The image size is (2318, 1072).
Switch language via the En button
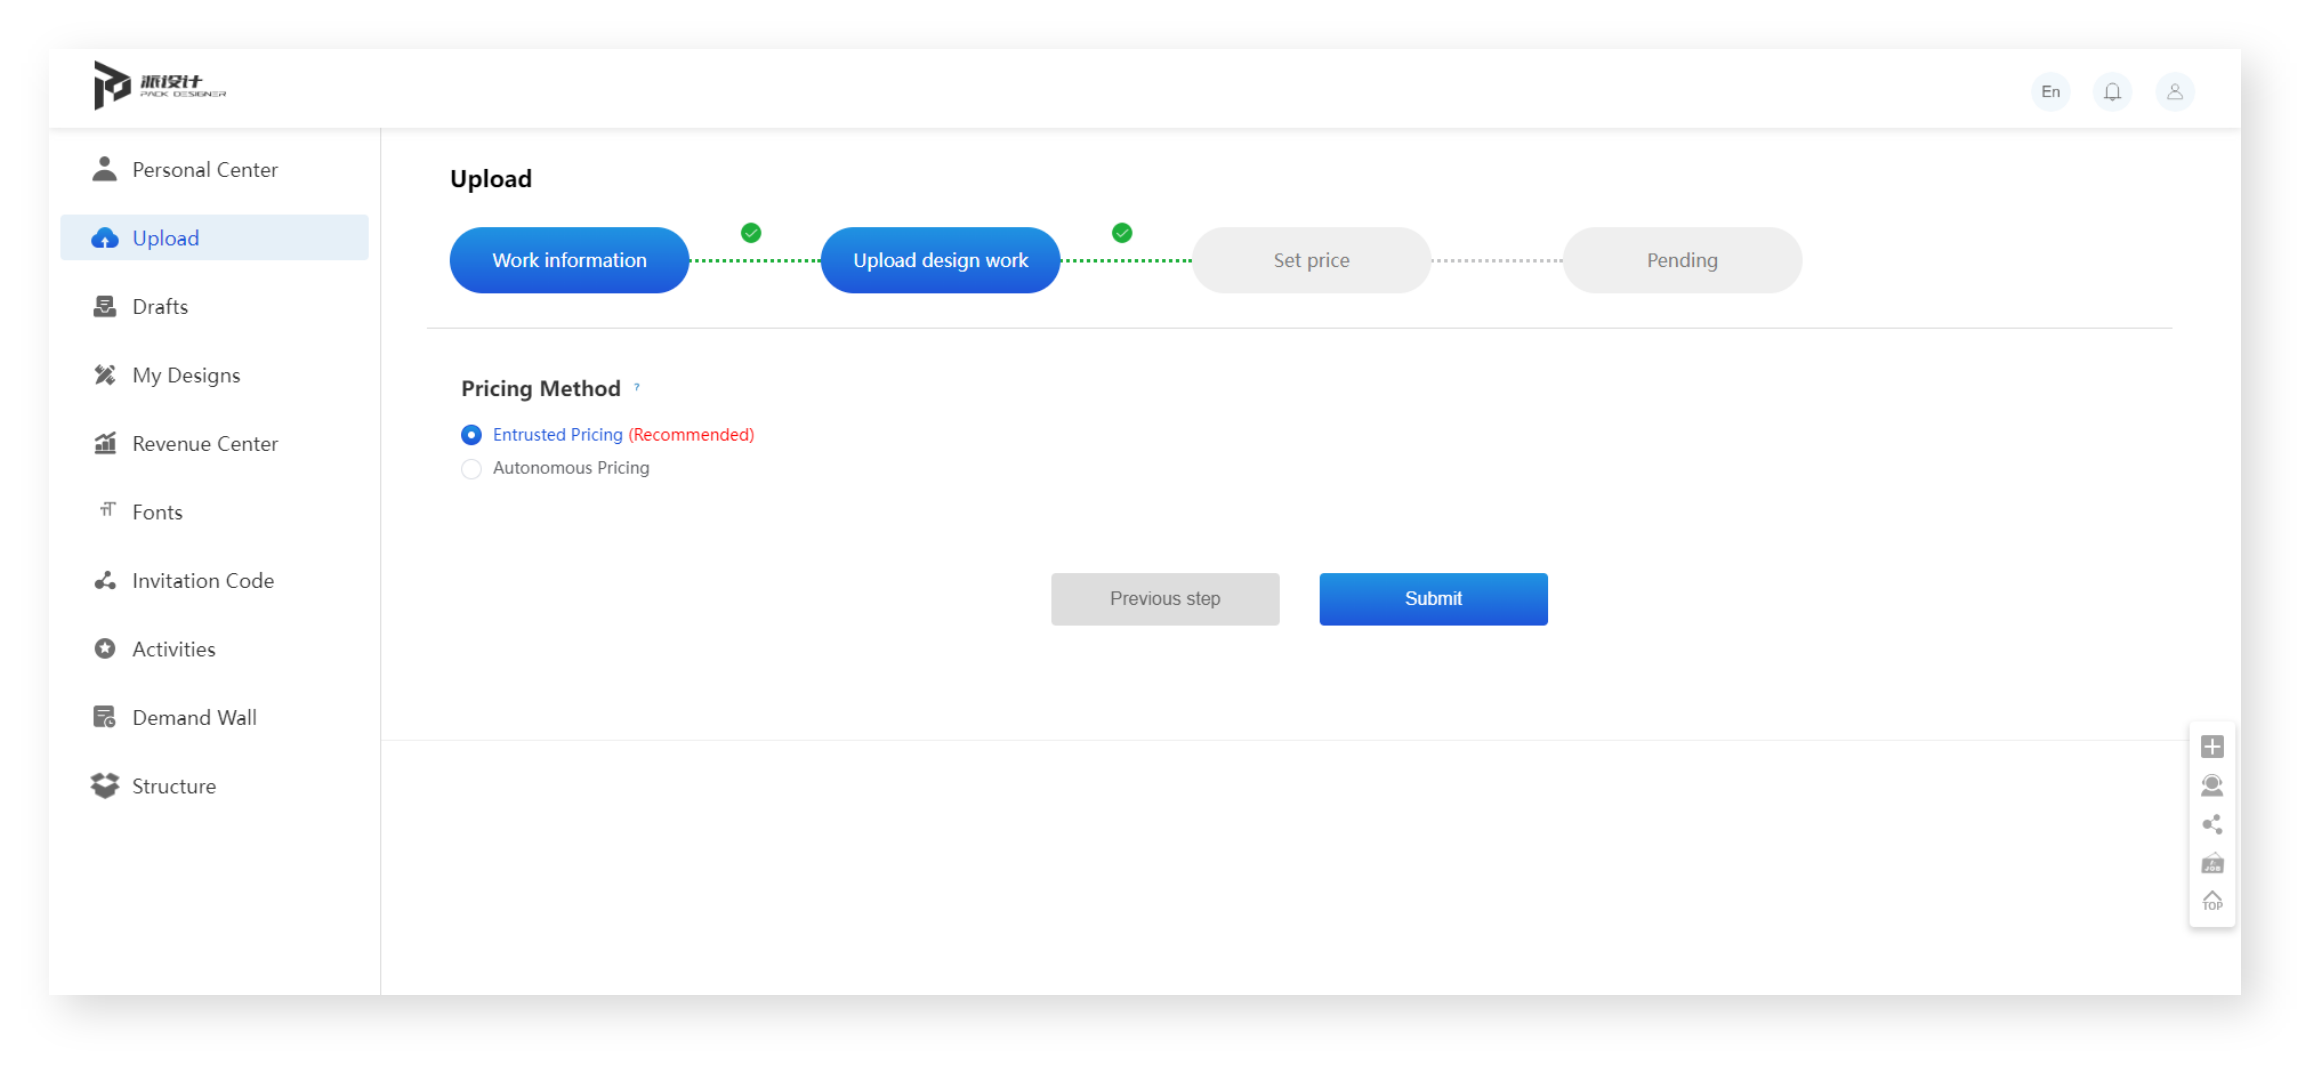pos(2050,91)
